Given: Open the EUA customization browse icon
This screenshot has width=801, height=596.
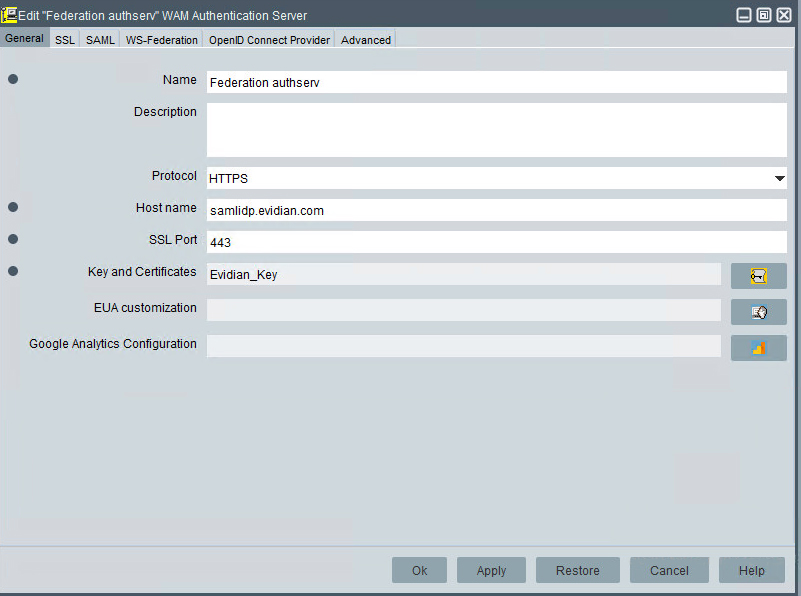Looking at the screenshot, I should click(758, 312).
